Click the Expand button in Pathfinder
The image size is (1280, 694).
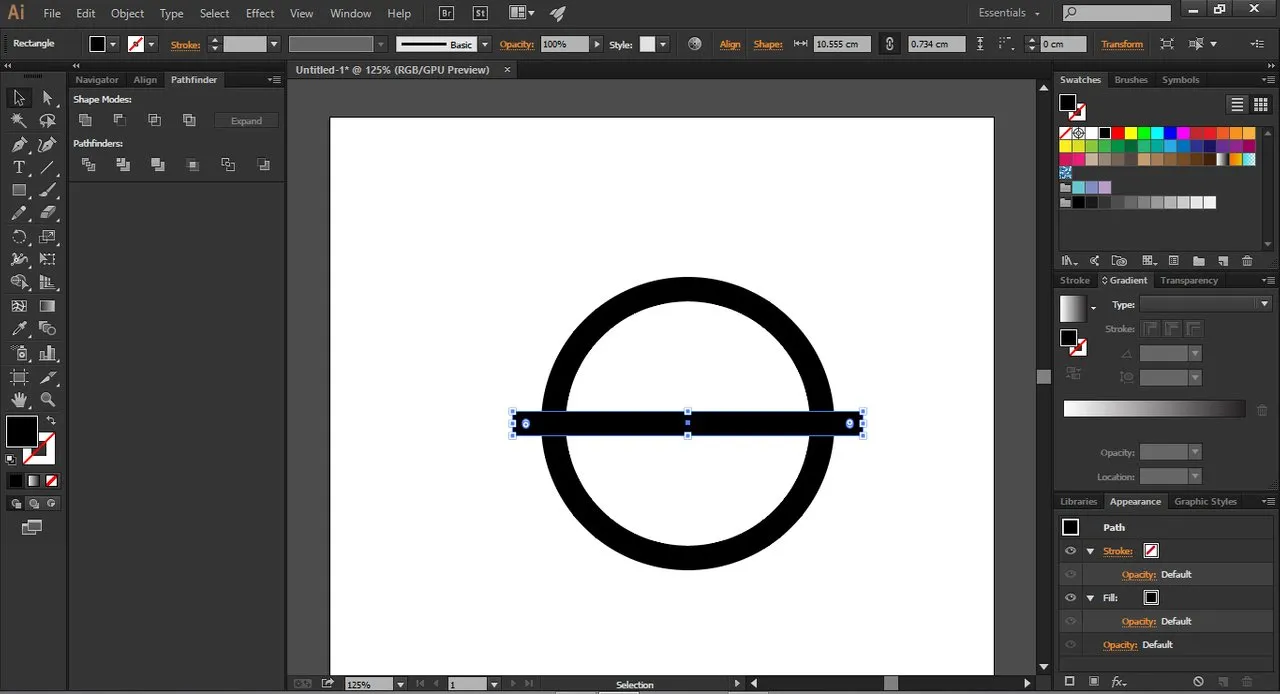[246, 120]
